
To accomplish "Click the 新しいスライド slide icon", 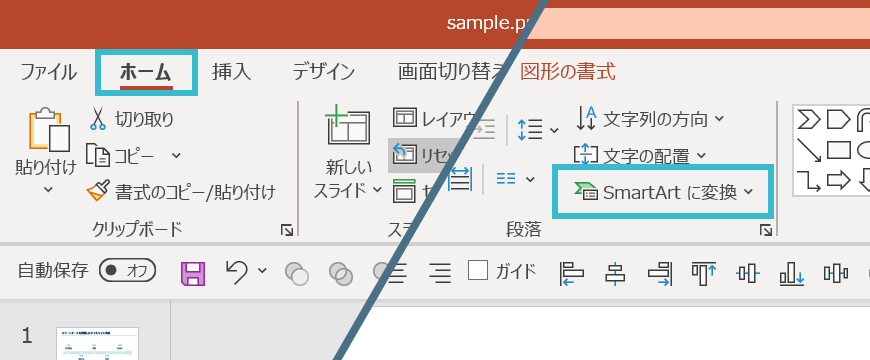I will point(348,125).
